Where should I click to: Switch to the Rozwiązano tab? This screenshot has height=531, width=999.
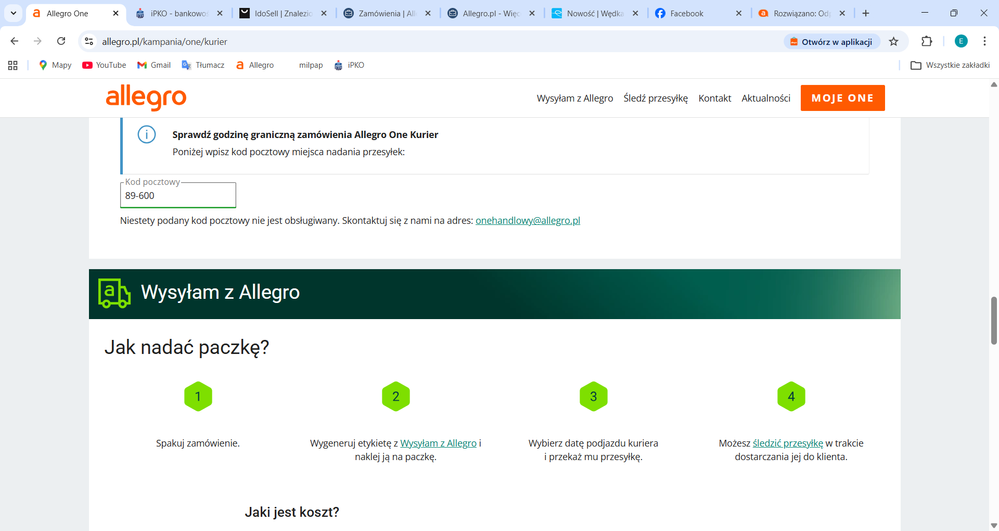point(803,13)
